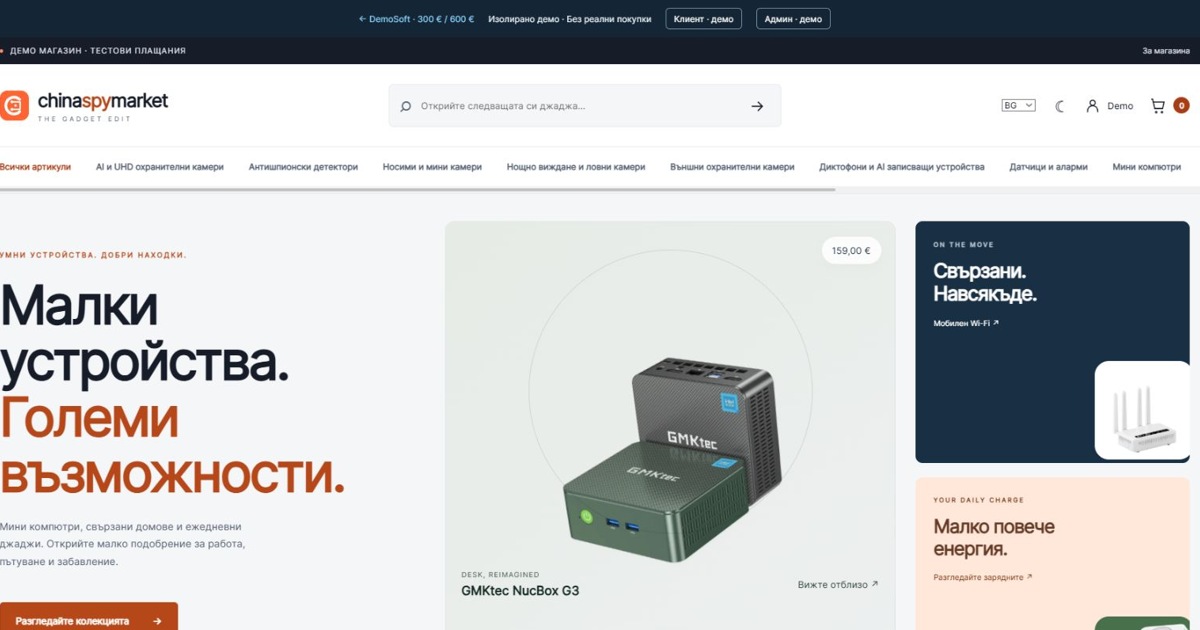Open AI и UHD охранителни камери category
The height and width of the screenshot is (630, 1200).
160,167
